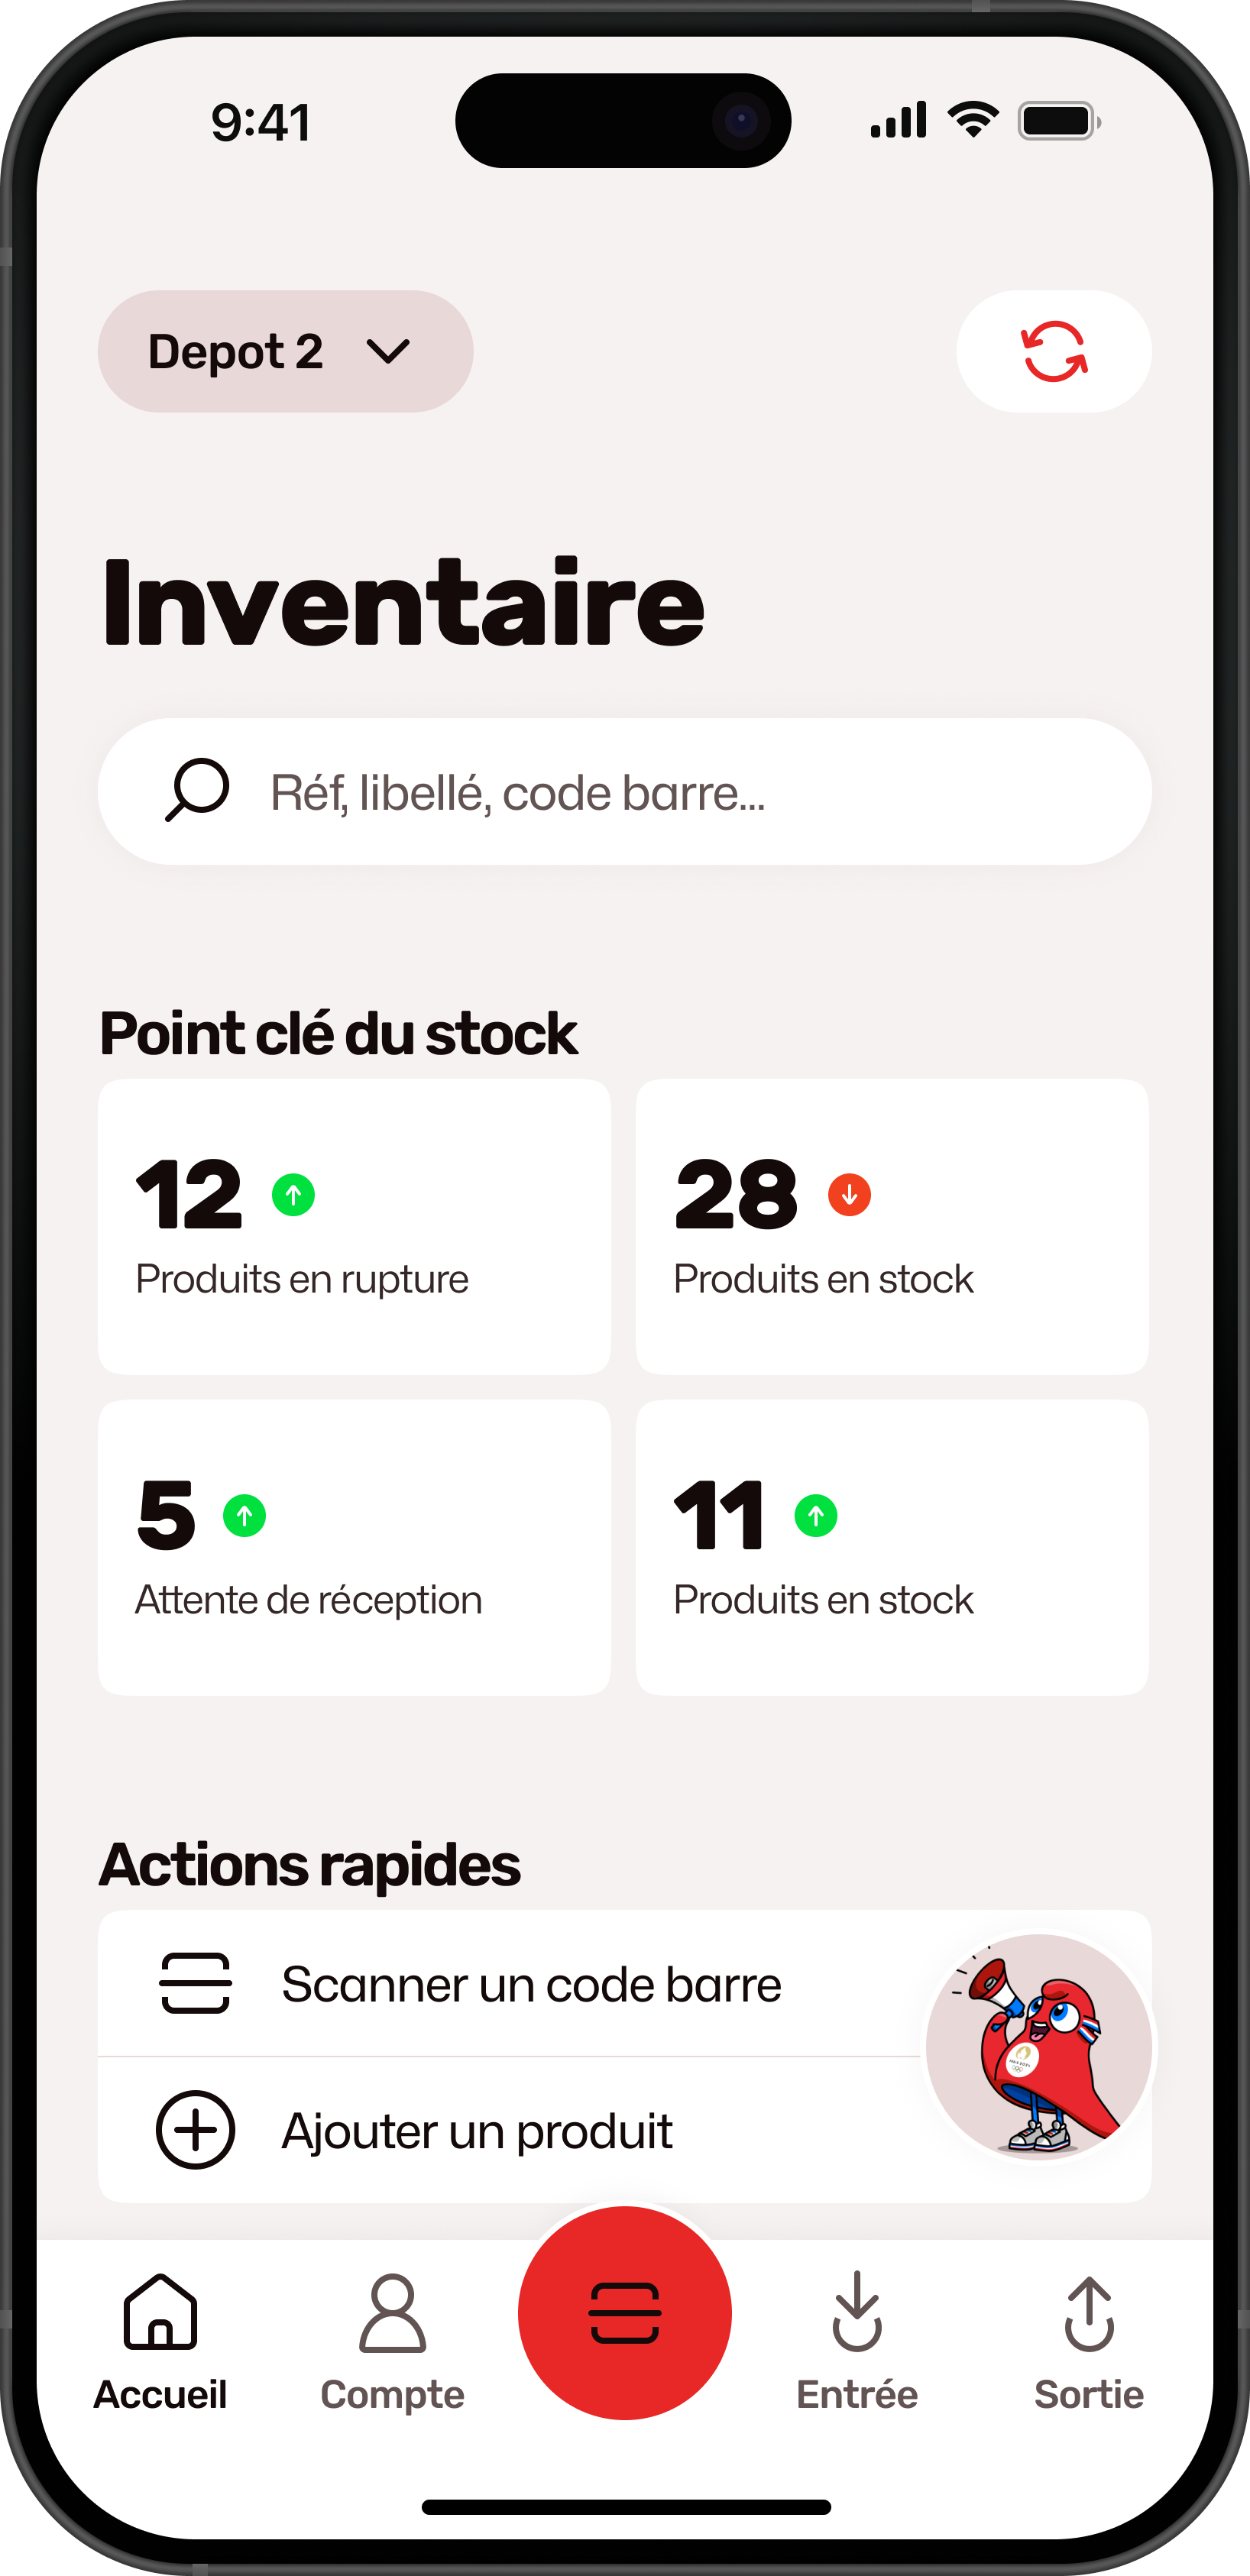
Task: Click the red down arrow beside 28
Action: [x=849, y=1194]
